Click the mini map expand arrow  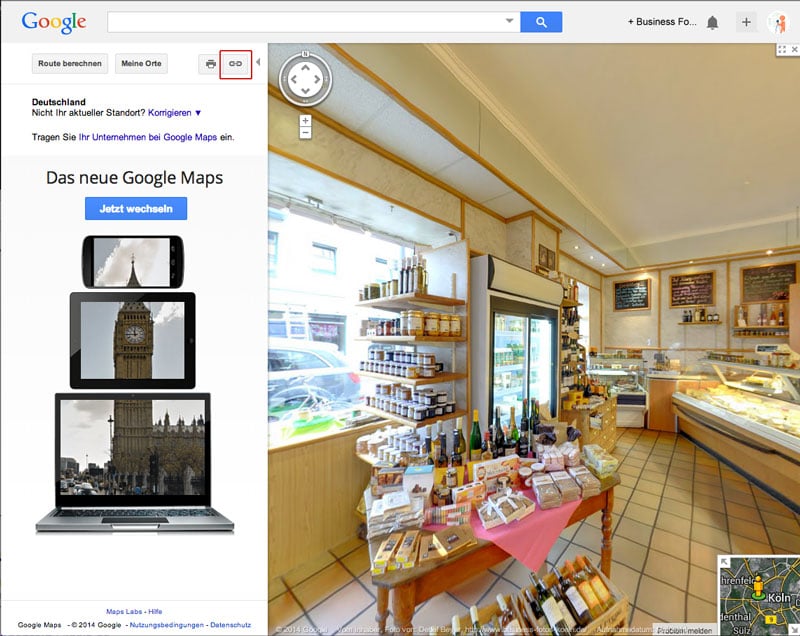pyautogui.click(x=723, y=563)
